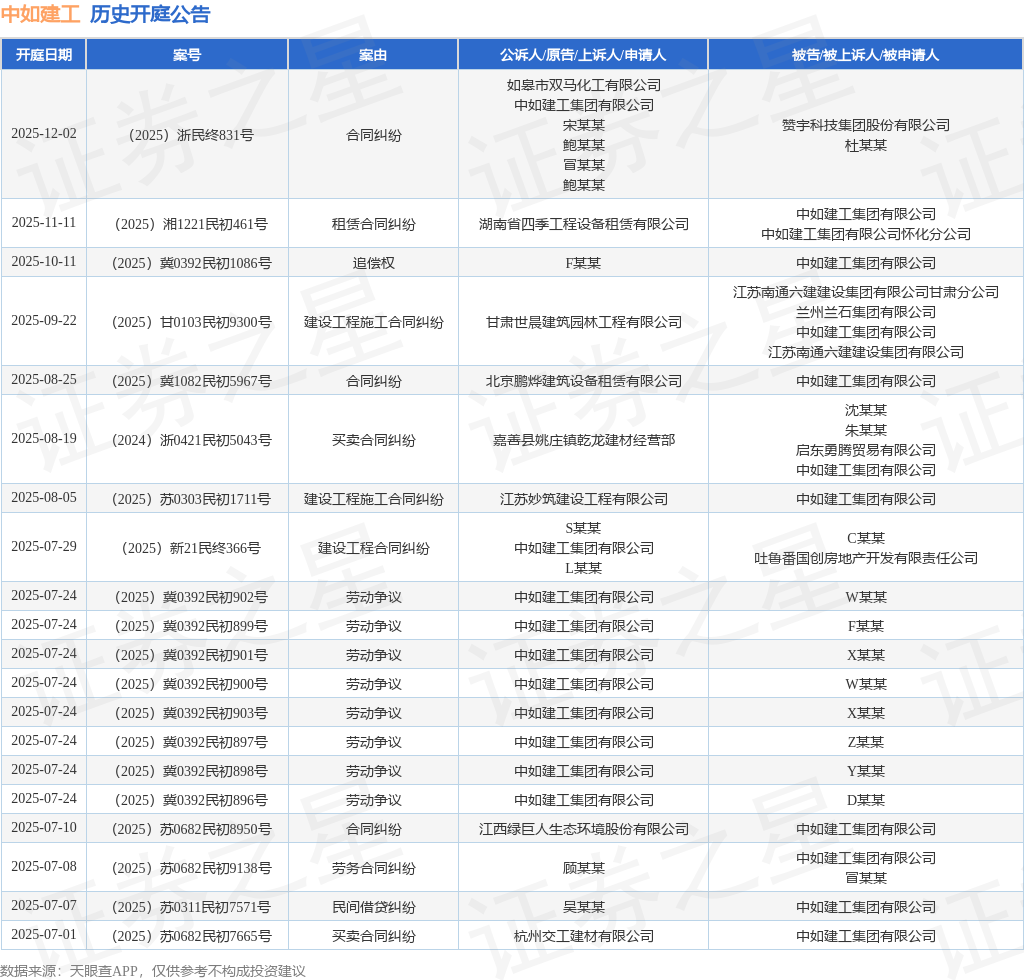Screen dimensions: 1024x980
Task: Click the 案由 column header
Action: 373,55
